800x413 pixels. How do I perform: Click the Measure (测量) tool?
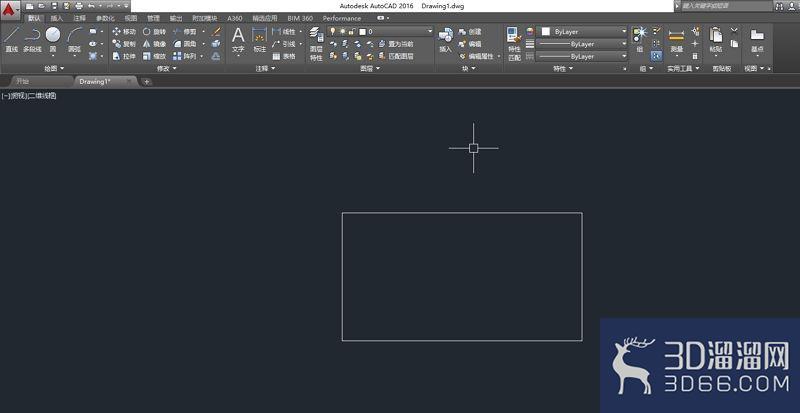(677, 40)
